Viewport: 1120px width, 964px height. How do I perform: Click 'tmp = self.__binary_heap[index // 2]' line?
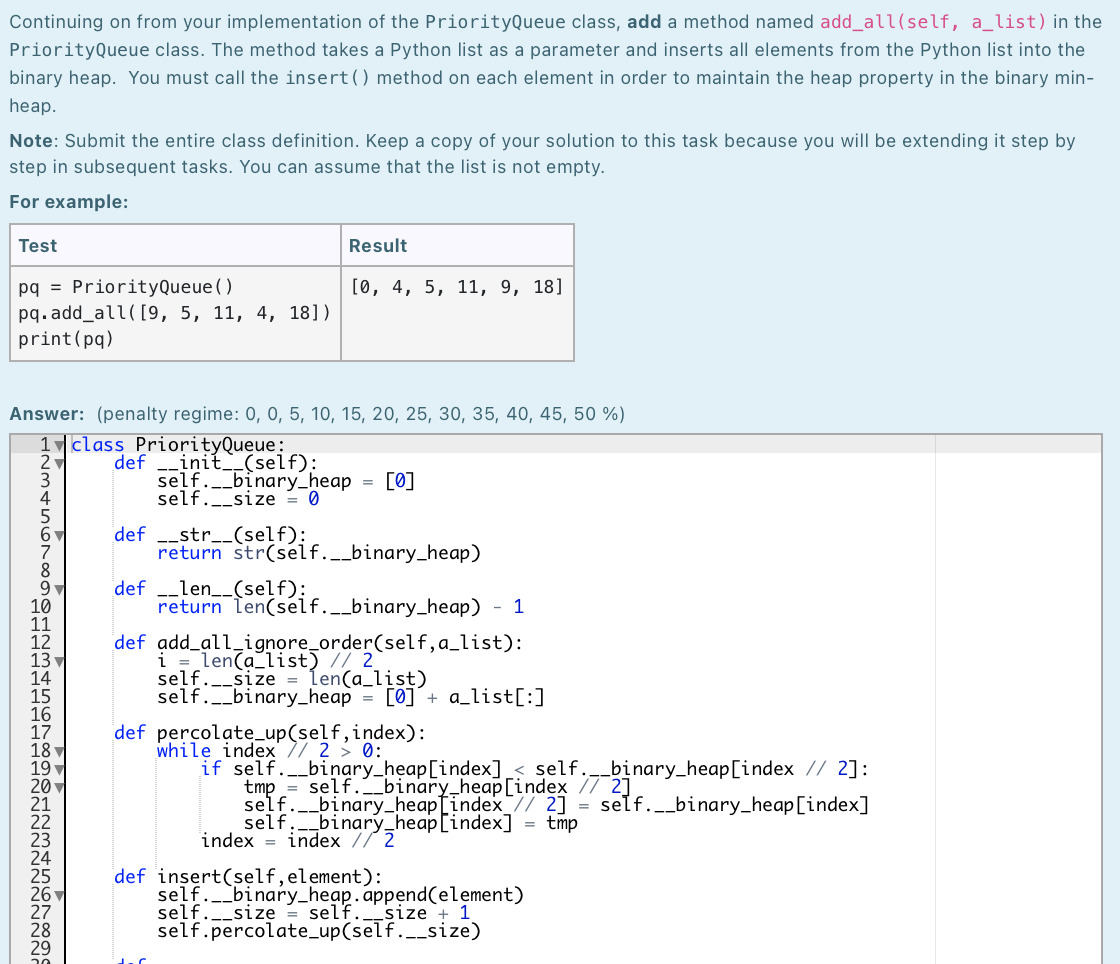pos(436,786)
